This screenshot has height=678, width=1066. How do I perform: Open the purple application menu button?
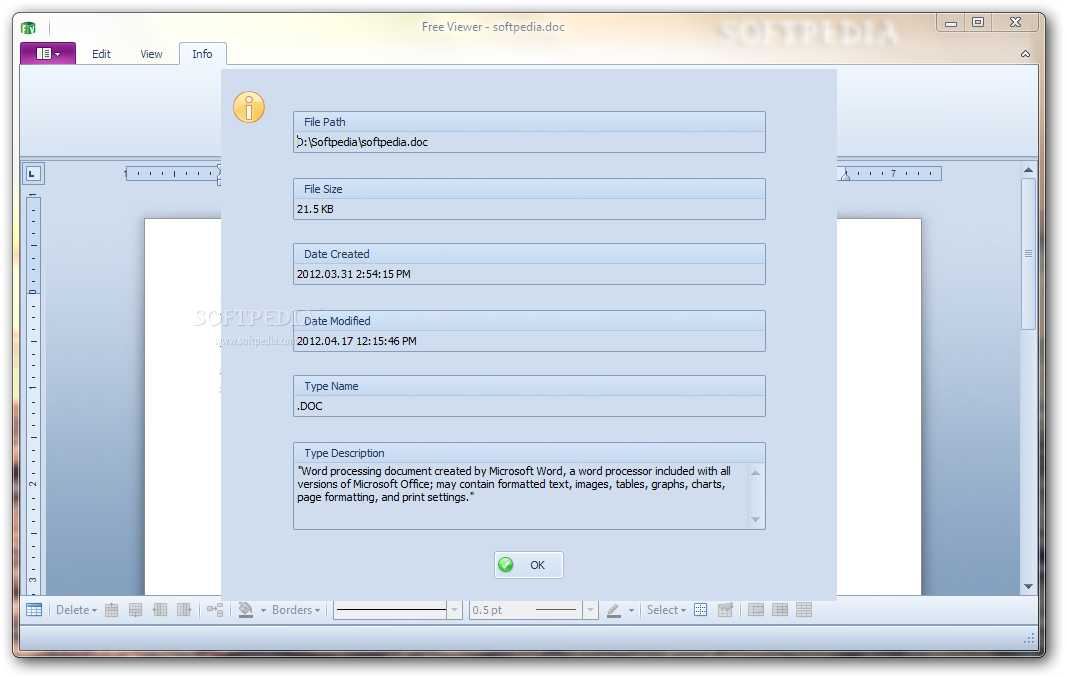pyautogui.click(x=48, y=53)
